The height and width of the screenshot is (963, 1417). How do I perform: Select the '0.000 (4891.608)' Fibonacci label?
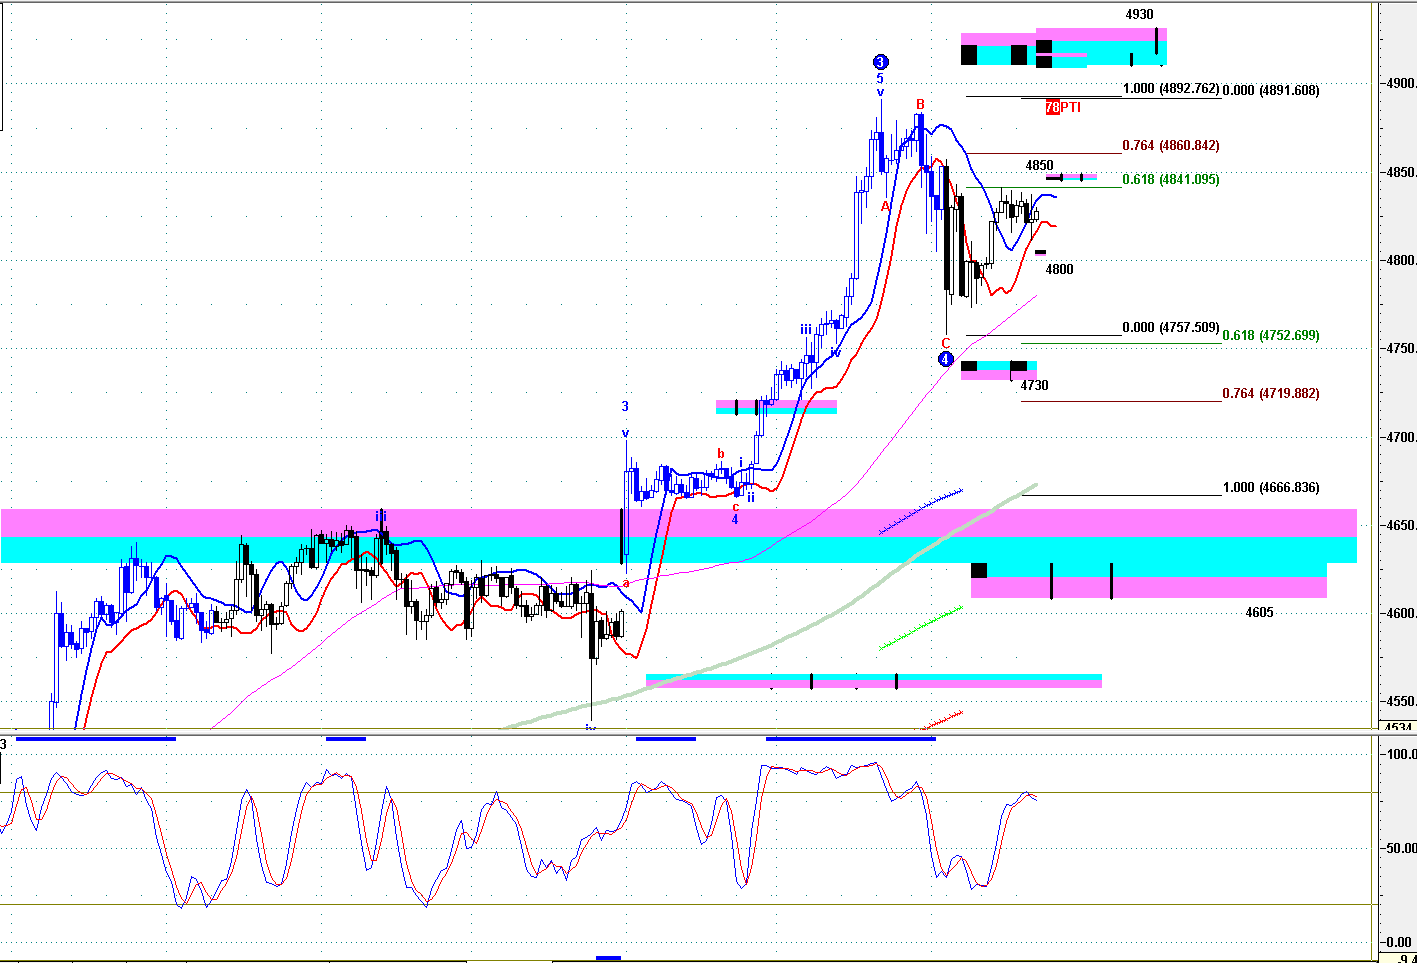coord(1271,90)
